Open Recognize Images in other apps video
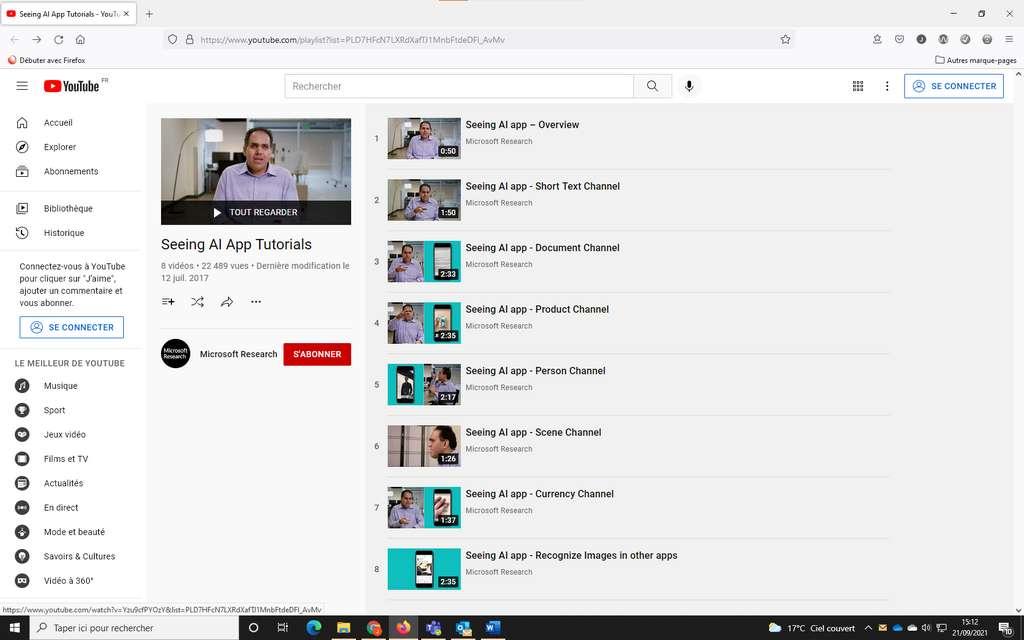The height and width of the screenshot is (640, 1024). (x=571, y=555)
